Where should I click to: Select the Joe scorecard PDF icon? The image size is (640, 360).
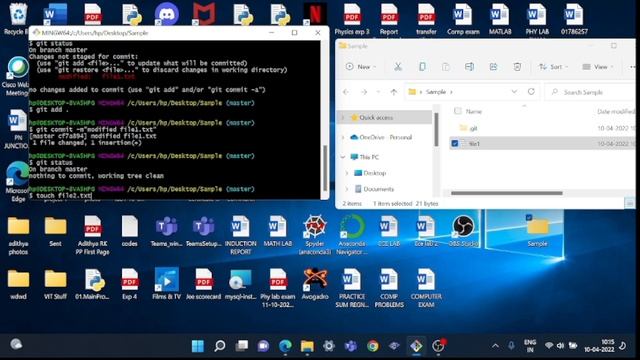point(203,284)
